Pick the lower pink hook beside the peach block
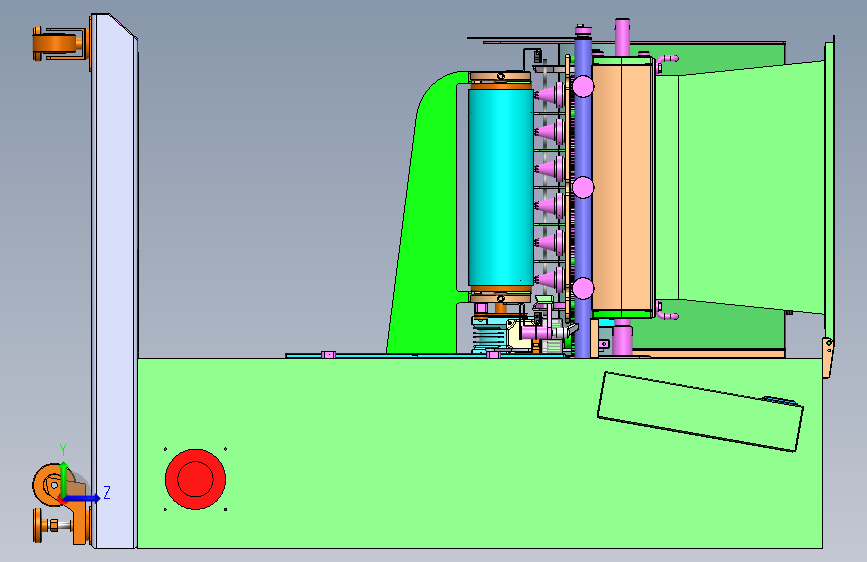Image resolution: width=867 pixels, height=562 pixels. click(x=666, y=311)
